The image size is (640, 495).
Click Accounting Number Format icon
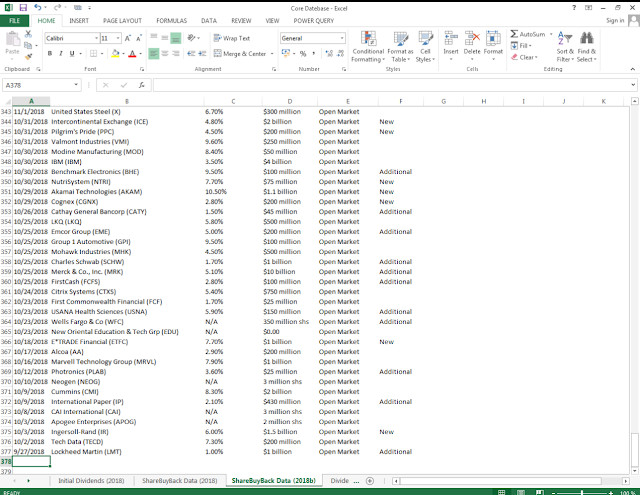point(285,53)
